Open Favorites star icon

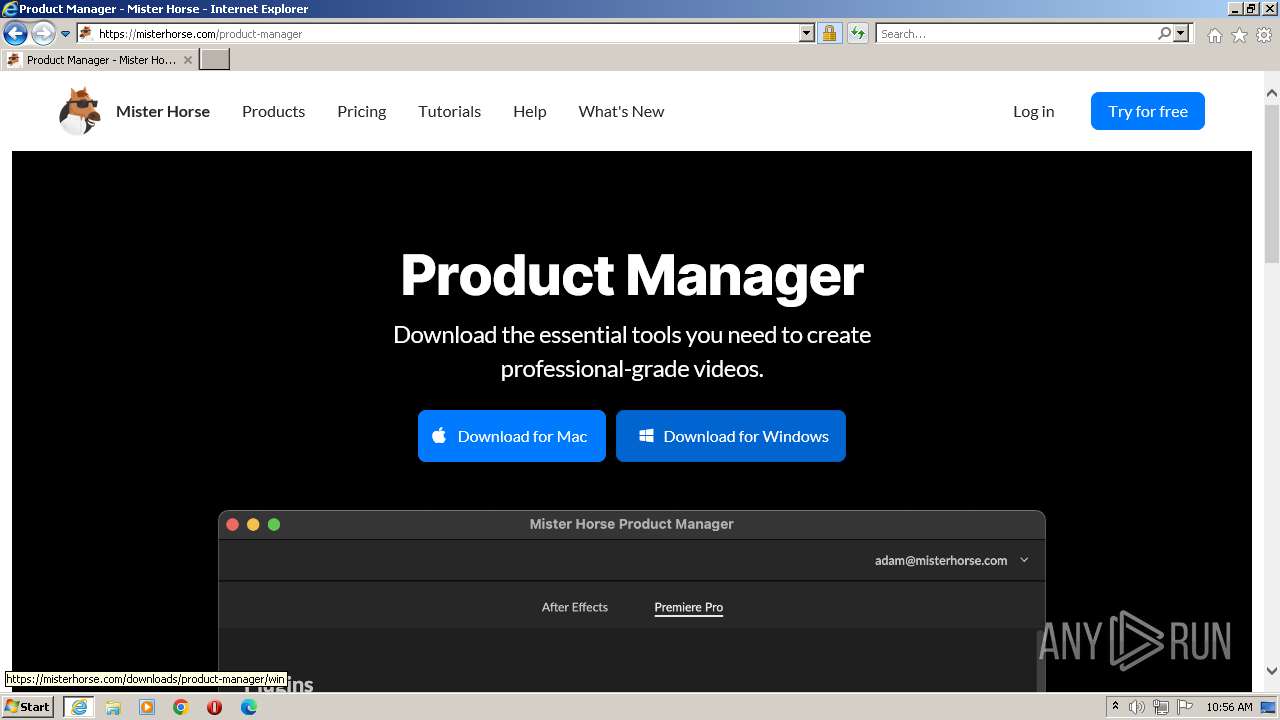(1239, 35)
